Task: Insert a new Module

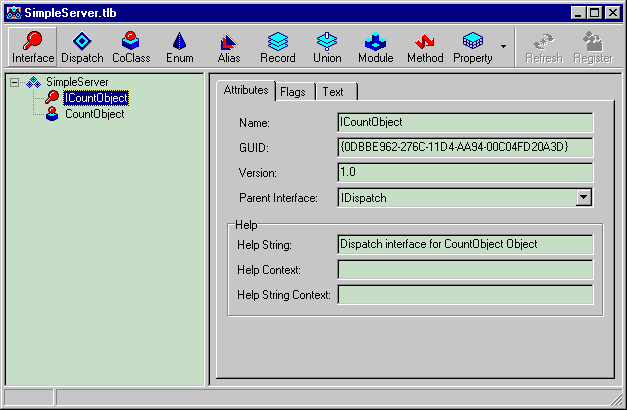Action: click(375, 47)
